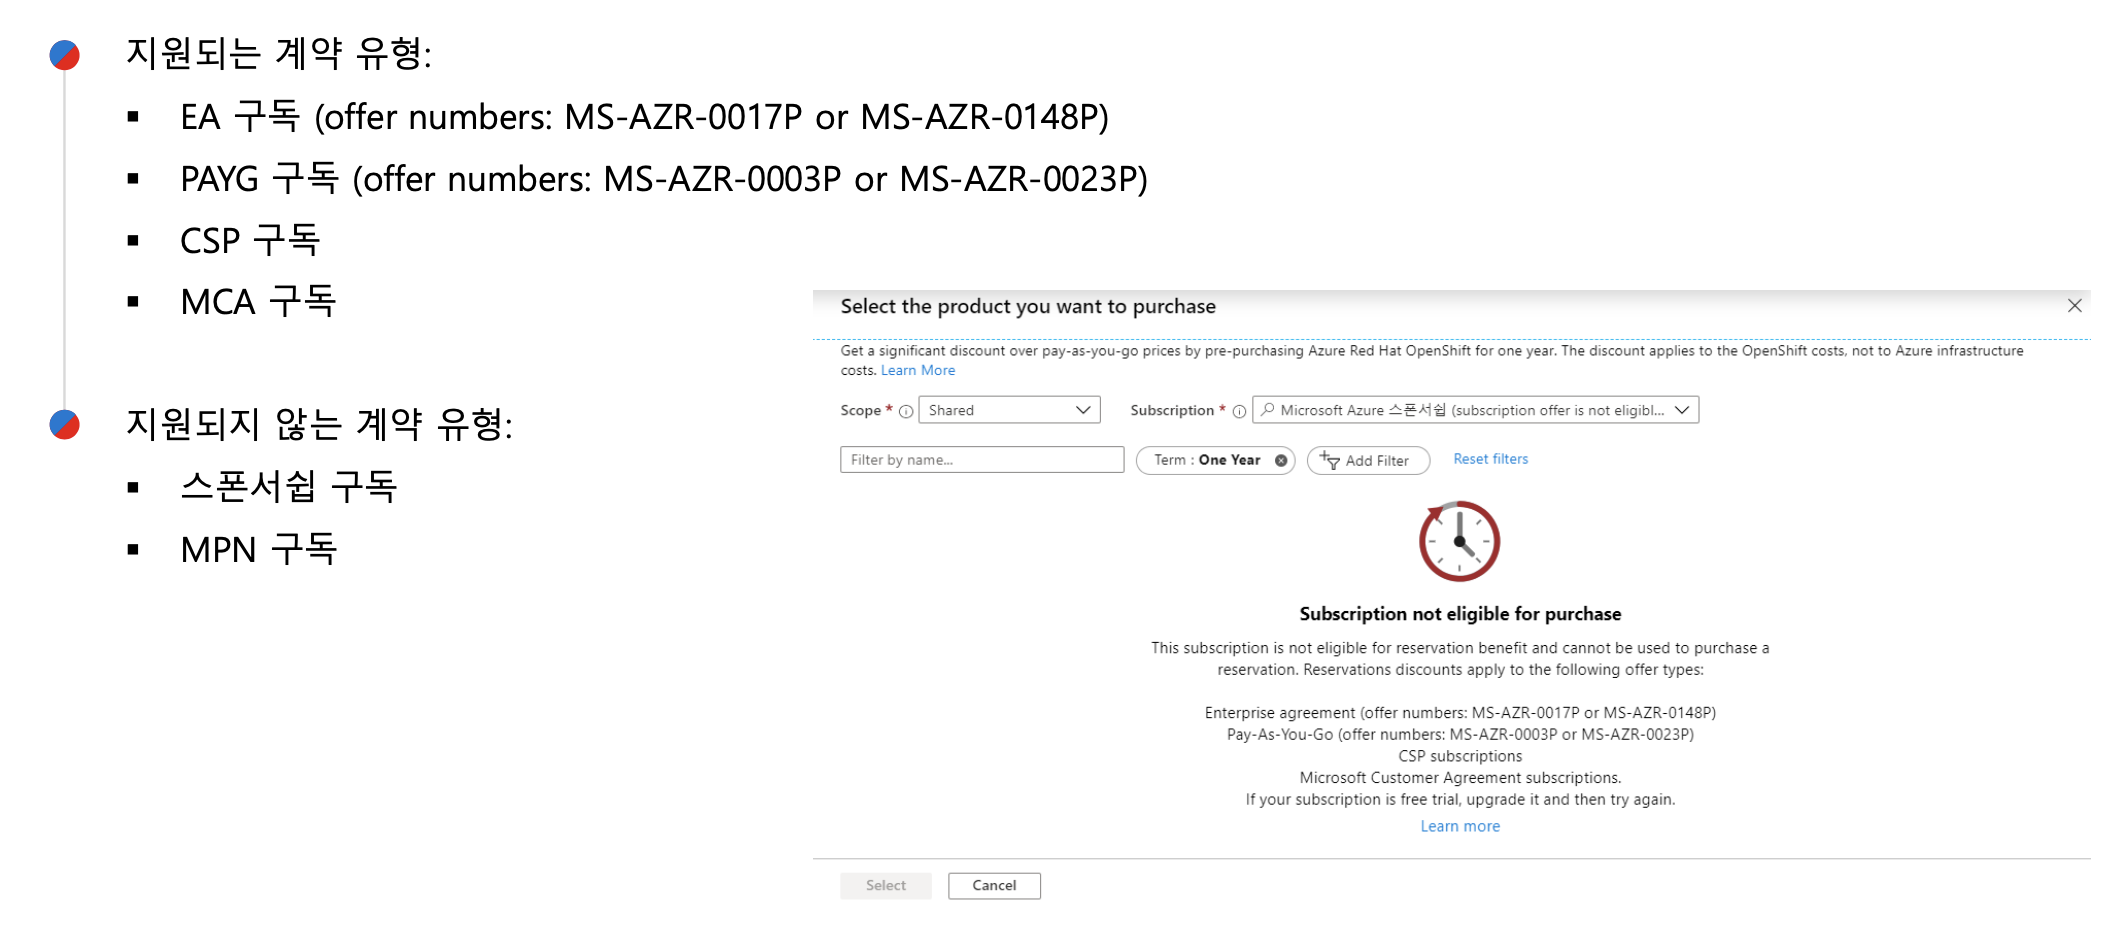This screenshot has width=2126, height=928.
Task: Click the 'EA 구독' bullet text
Action: tap(644, 117)
